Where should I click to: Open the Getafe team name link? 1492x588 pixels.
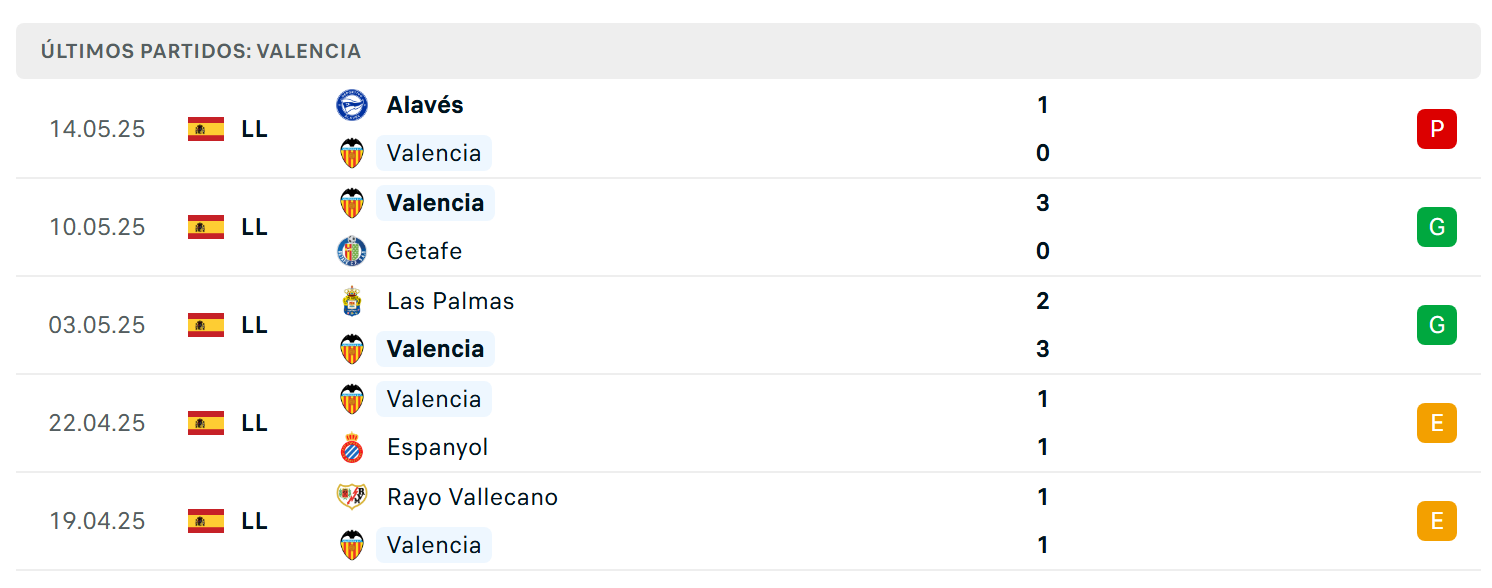click(425, 251)
